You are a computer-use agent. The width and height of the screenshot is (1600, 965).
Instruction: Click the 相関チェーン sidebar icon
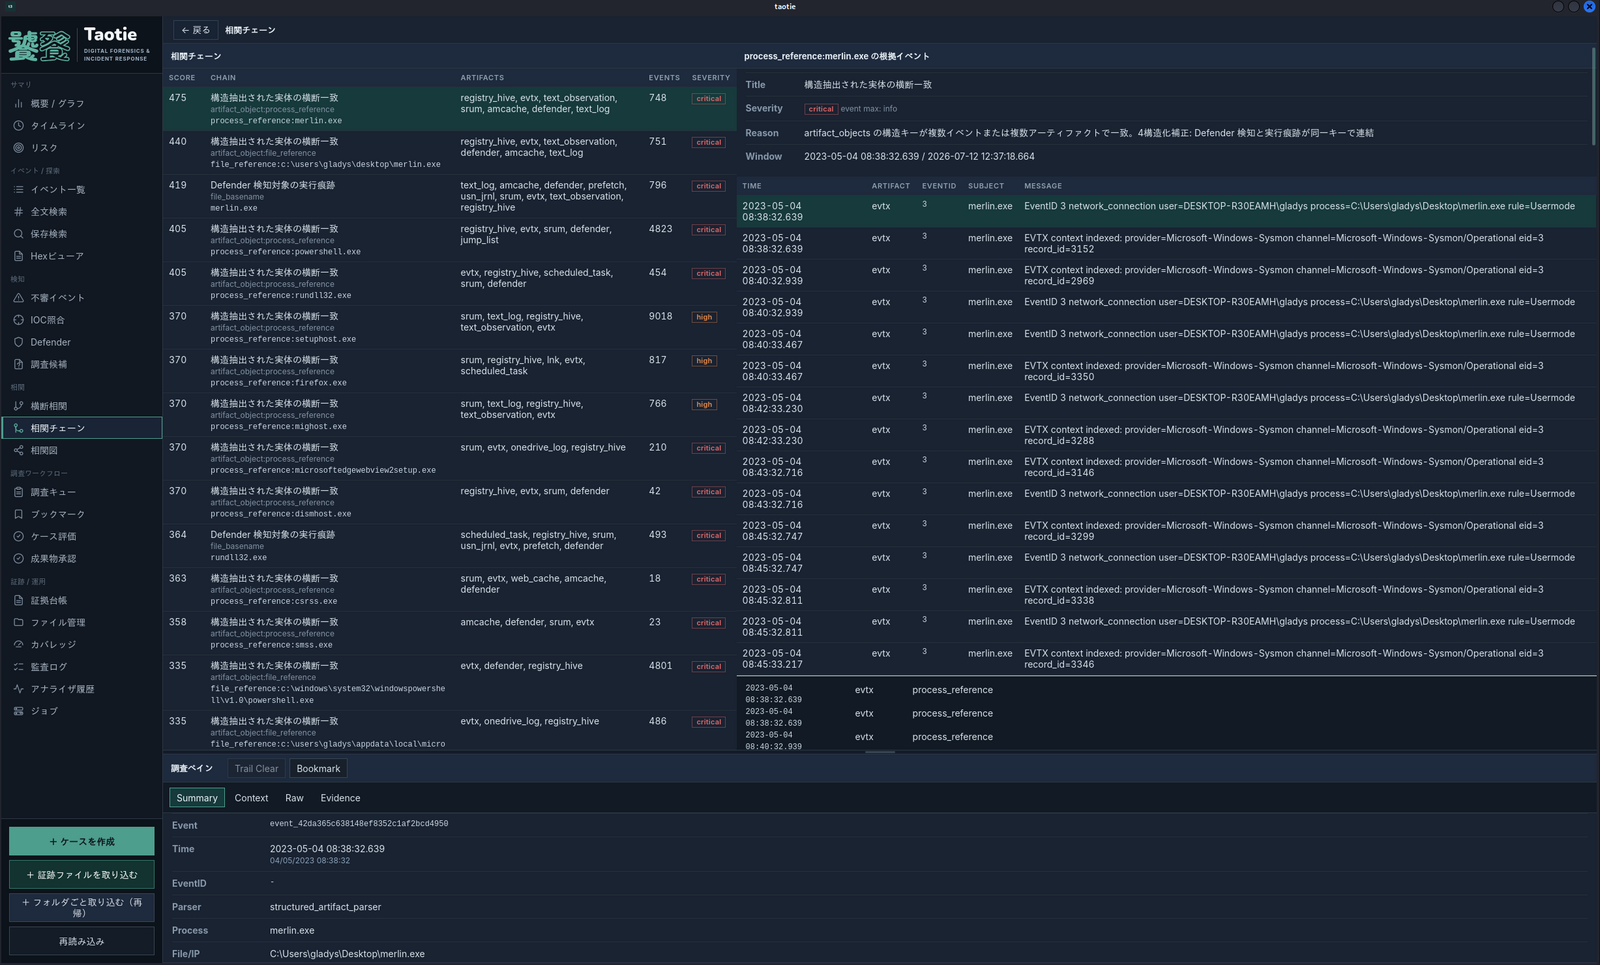point(18,427)
